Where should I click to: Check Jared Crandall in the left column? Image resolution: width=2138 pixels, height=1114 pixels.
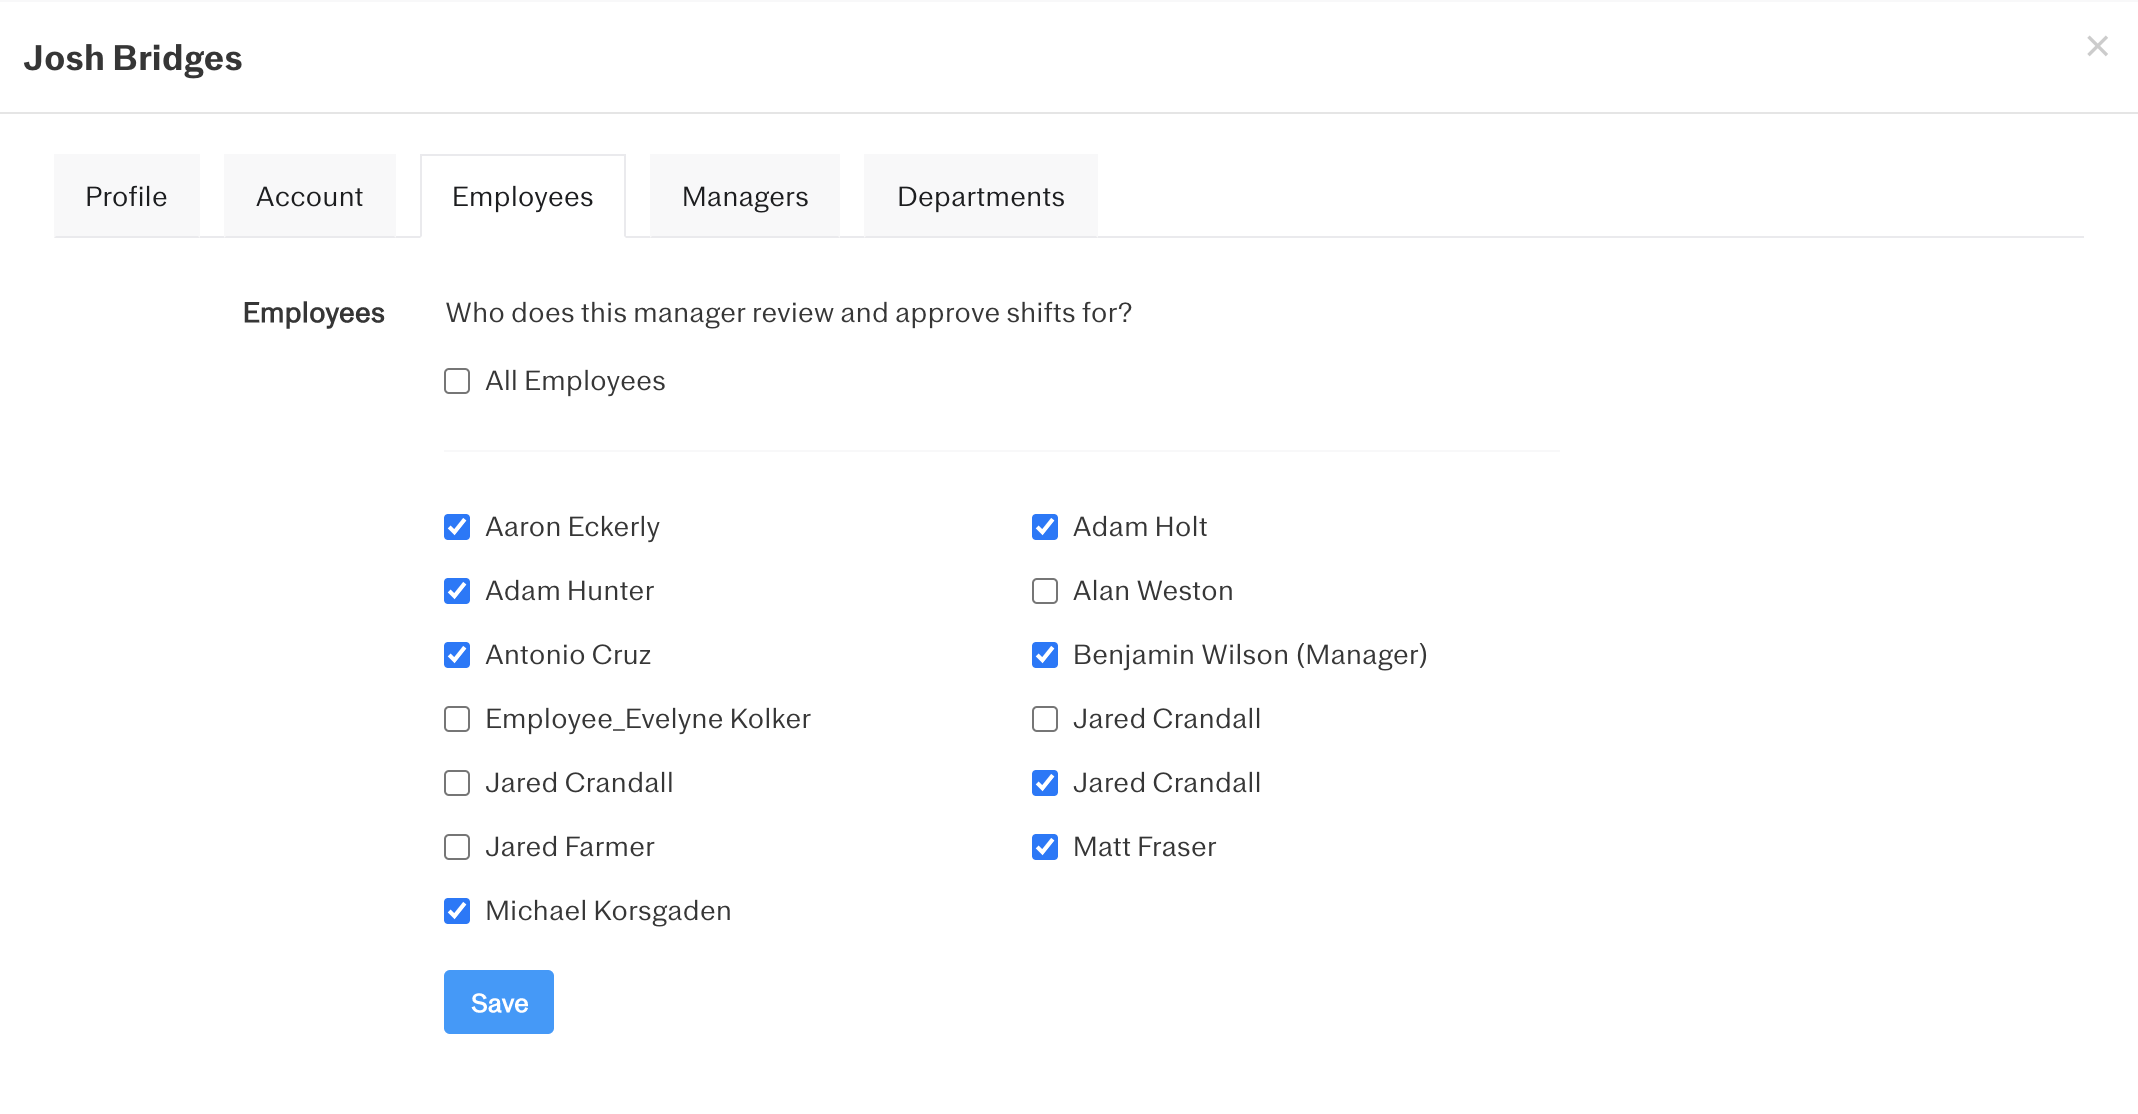(x=457, y=783)
